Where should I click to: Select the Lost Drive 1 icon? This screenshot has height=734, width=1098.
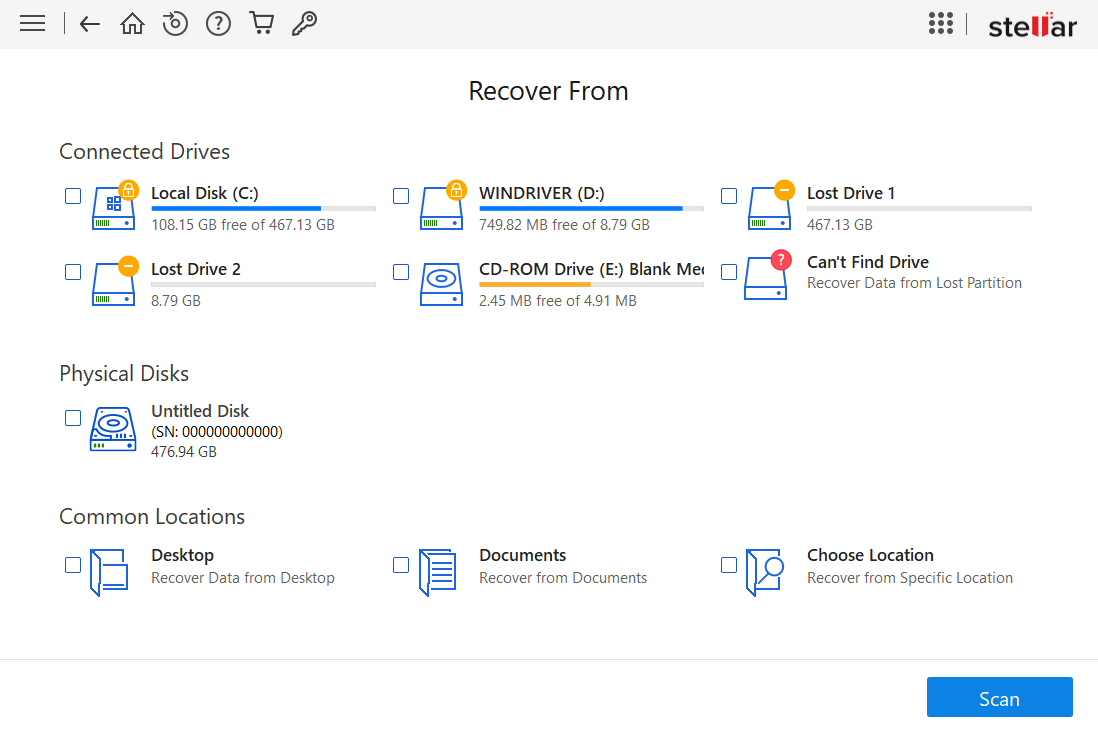[770, 206]
